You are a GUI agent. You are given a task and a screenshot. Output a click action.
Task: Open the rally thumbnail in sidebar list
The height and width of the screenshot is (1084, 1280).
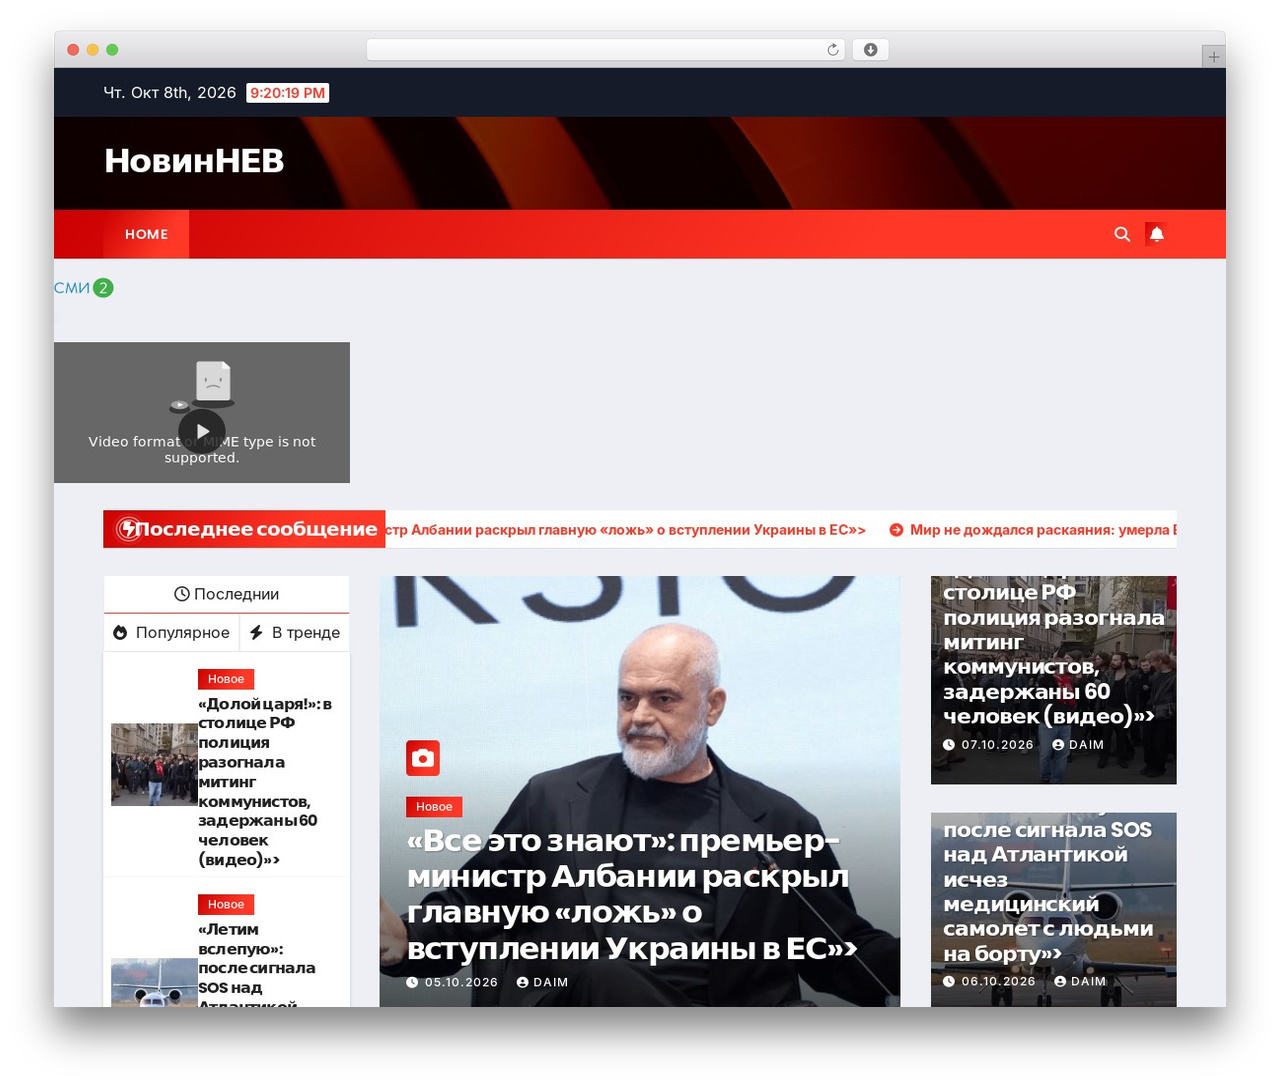tap(154, 765)
